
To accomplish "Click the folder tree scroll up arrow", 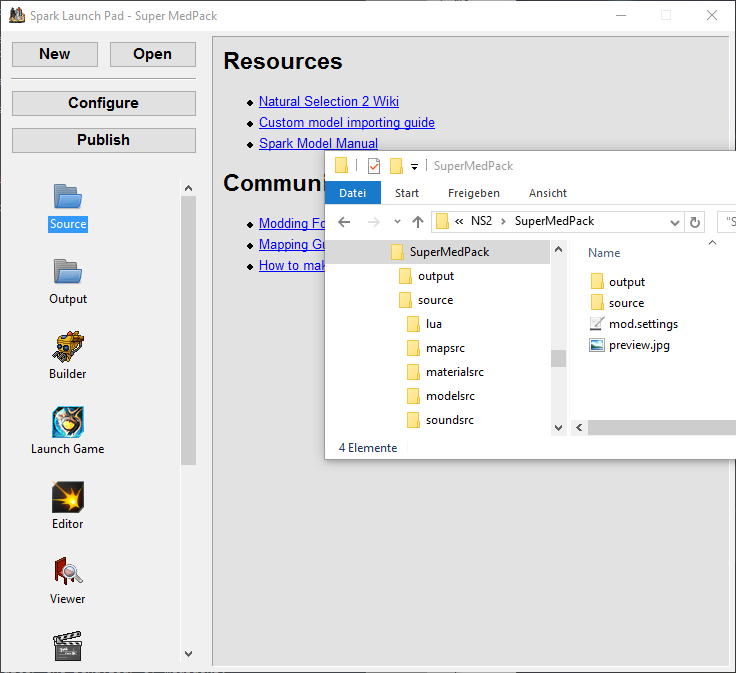I will (x=558, y=249).
